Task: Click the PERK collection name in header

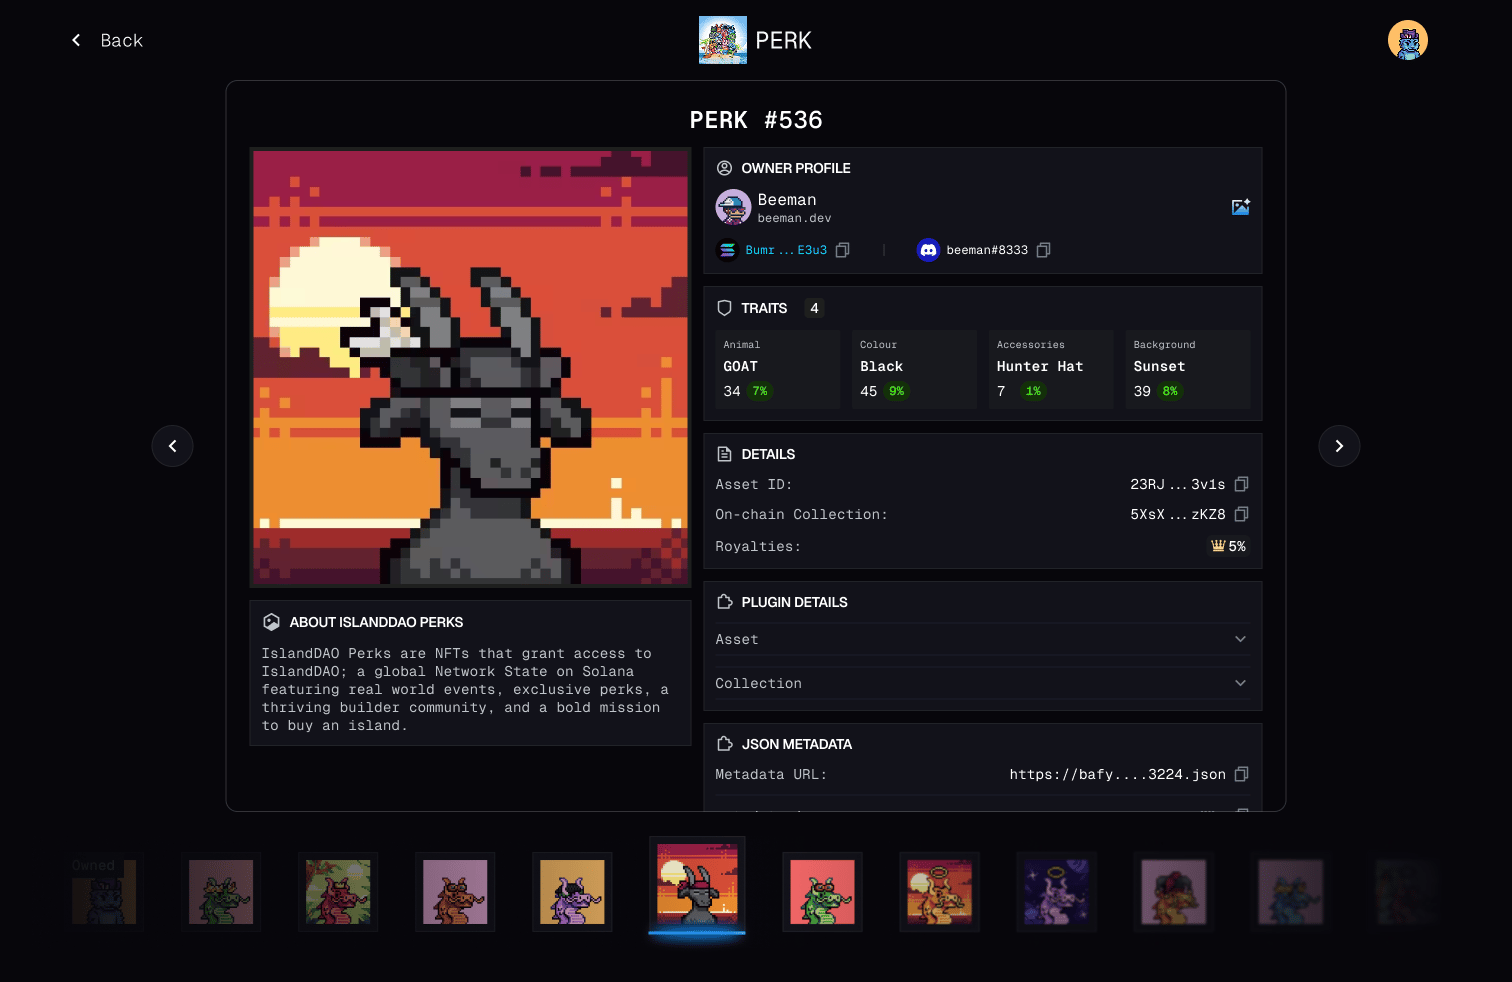Action: pos(783,40)
